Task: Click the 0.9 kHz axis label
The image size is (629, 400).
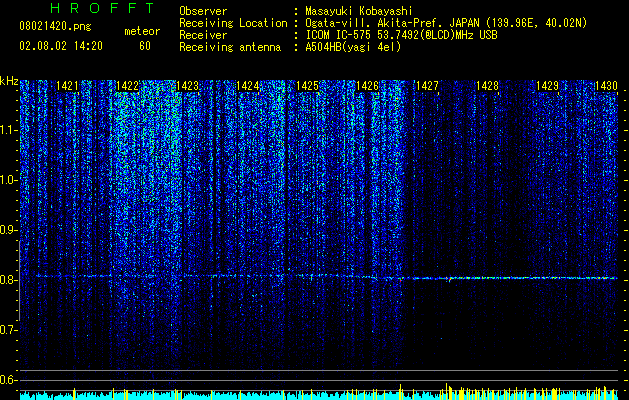Action: [x=9, y=230]
